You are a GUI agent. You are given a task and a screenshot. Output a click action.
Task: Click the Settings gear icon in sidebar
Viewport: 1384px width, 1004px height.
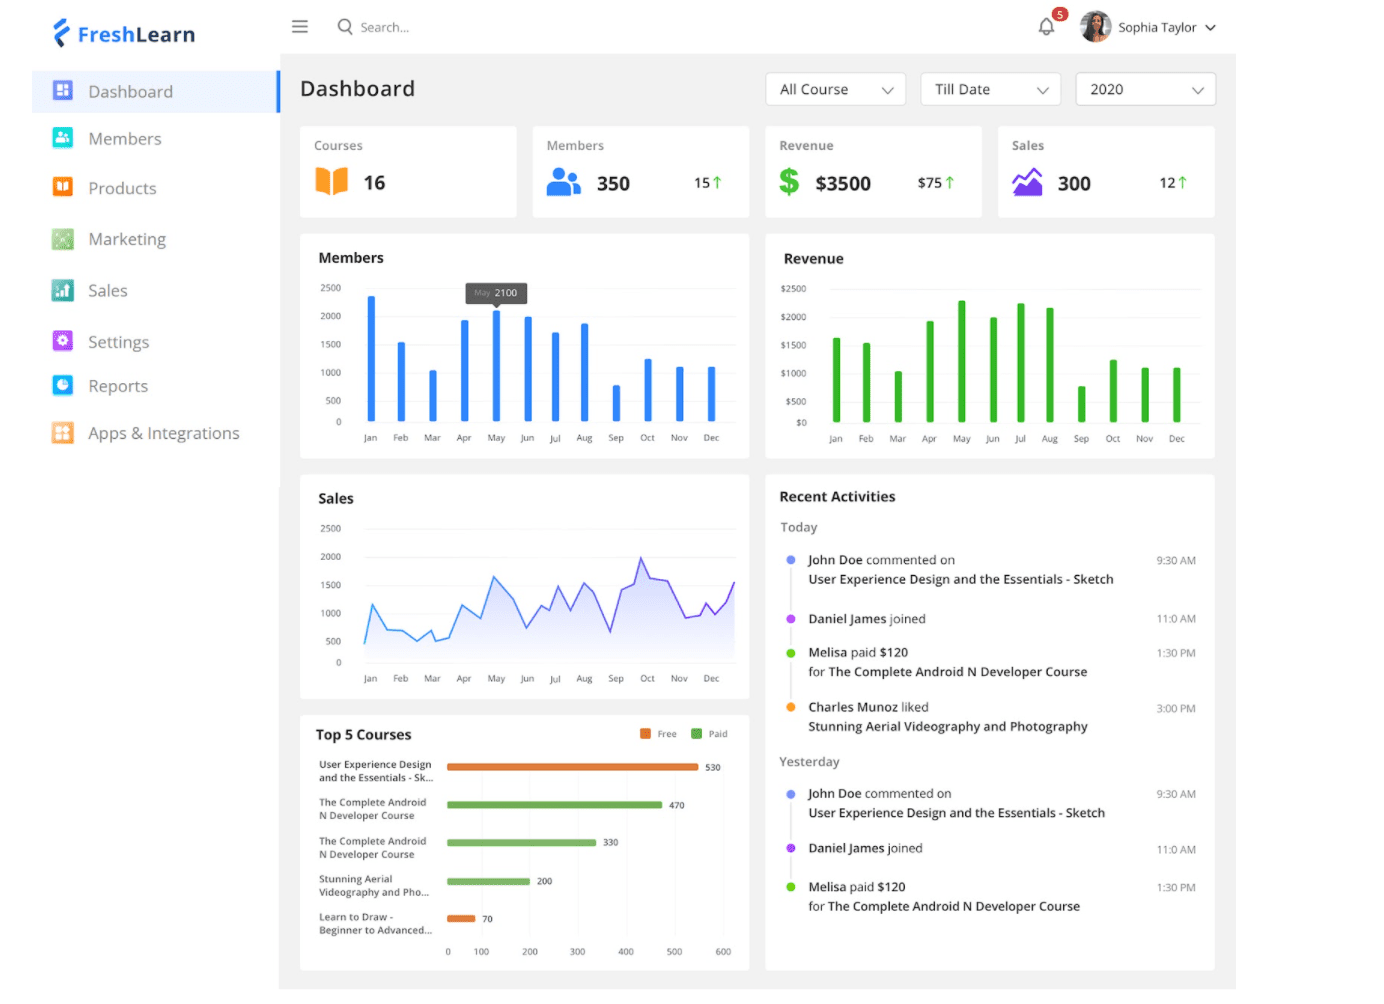coord(63,341)
